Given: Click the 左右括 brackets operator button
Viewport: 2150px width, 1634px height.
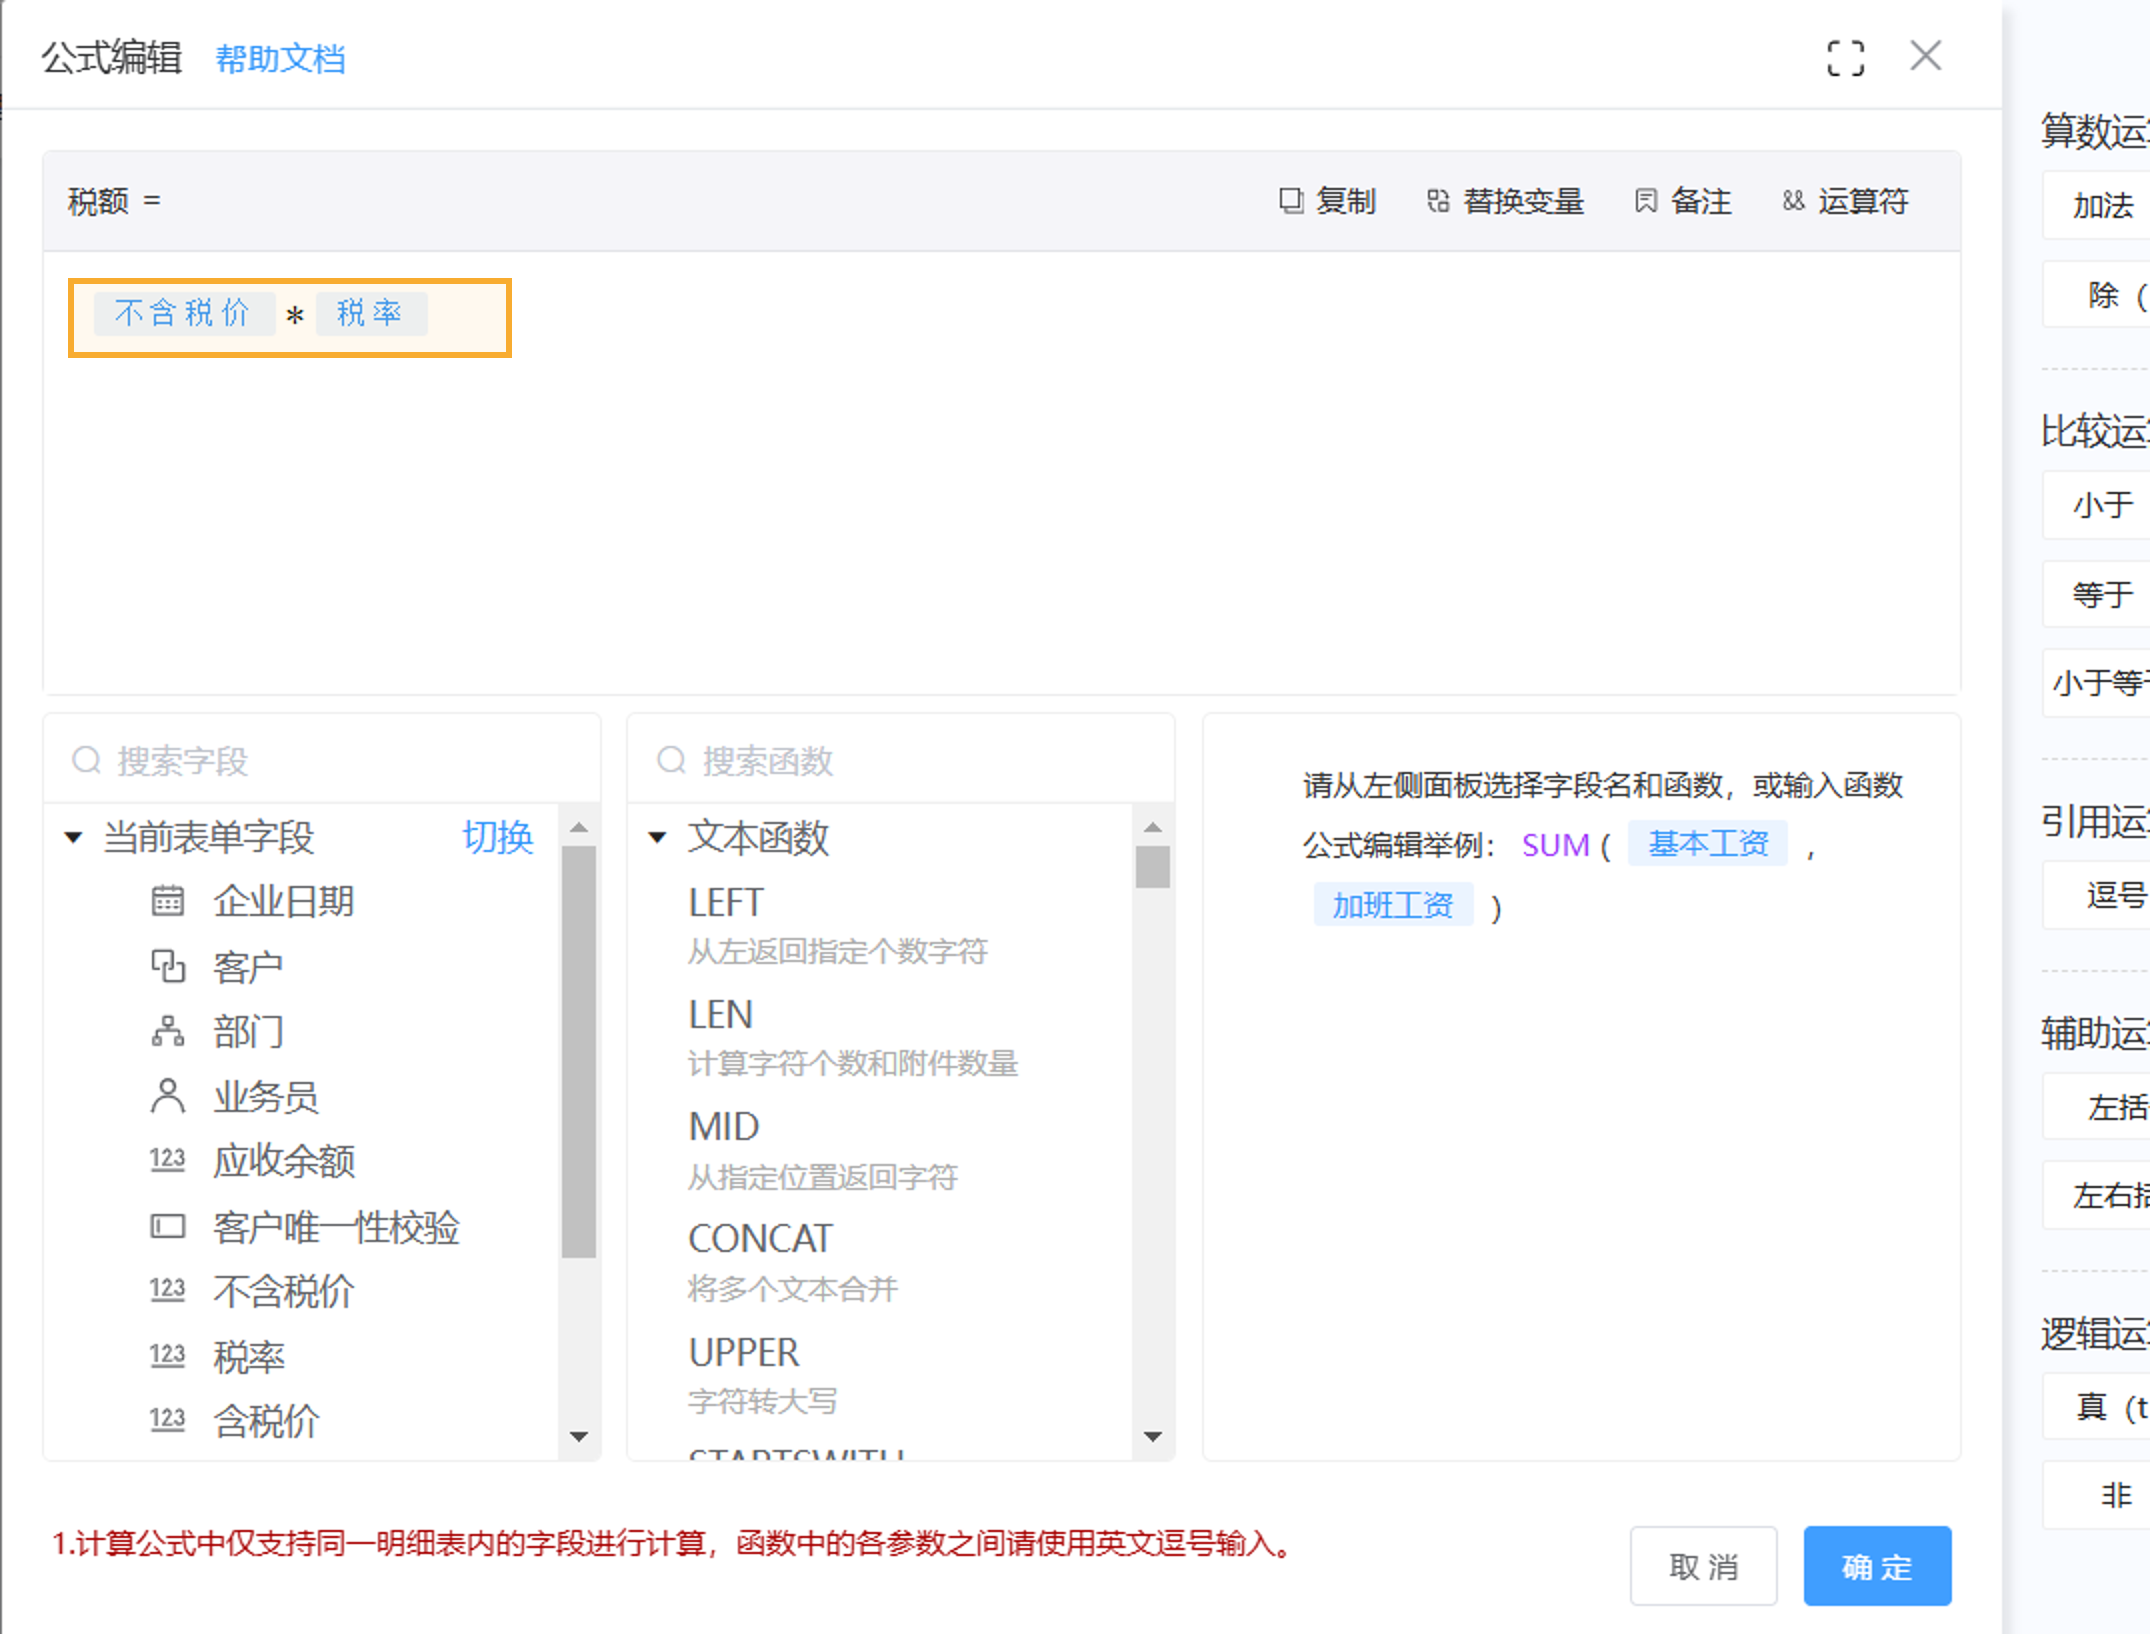Looking at the screenshot, I should click(x=2097, y=1195).
